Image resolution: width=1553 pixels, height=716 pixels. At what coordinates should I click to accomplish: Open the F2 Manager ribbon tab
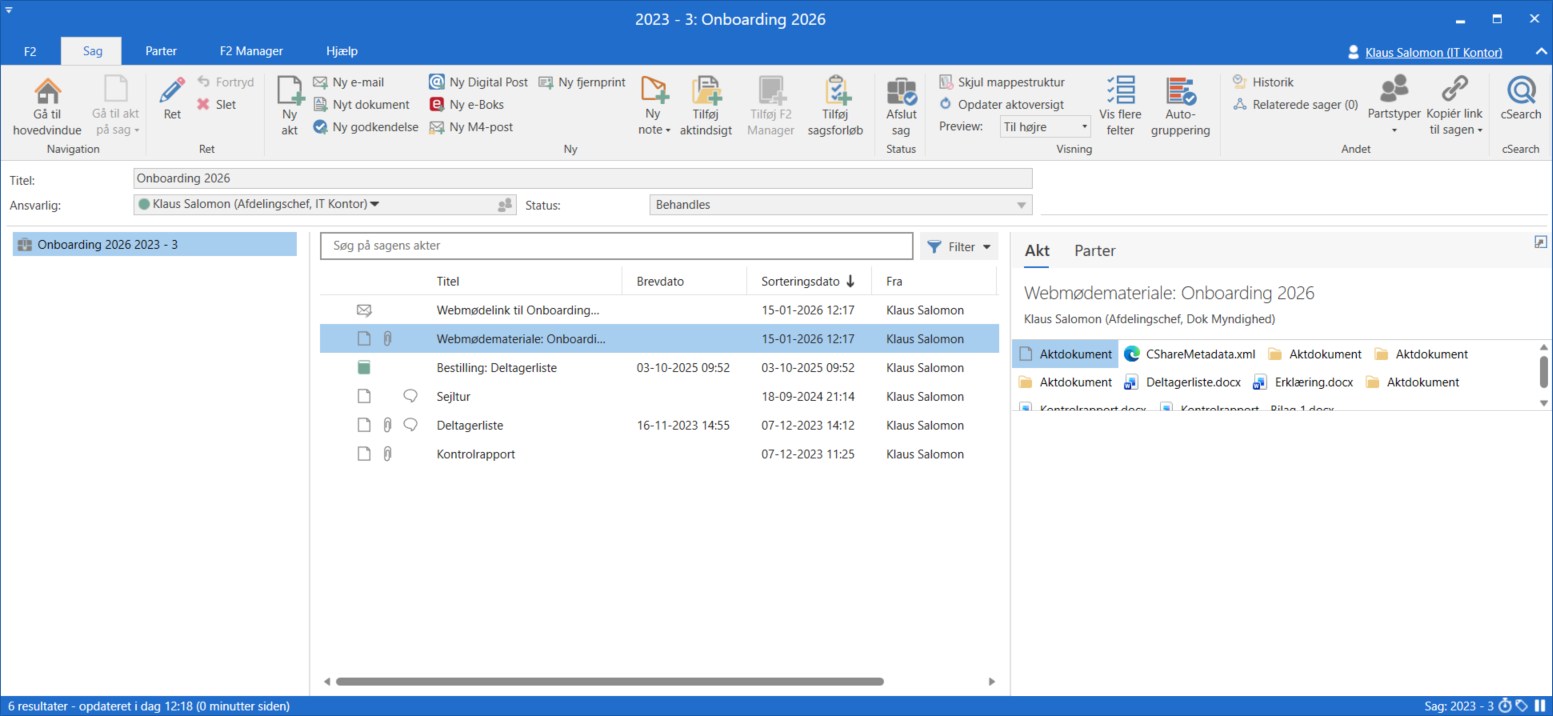[251, 51]
